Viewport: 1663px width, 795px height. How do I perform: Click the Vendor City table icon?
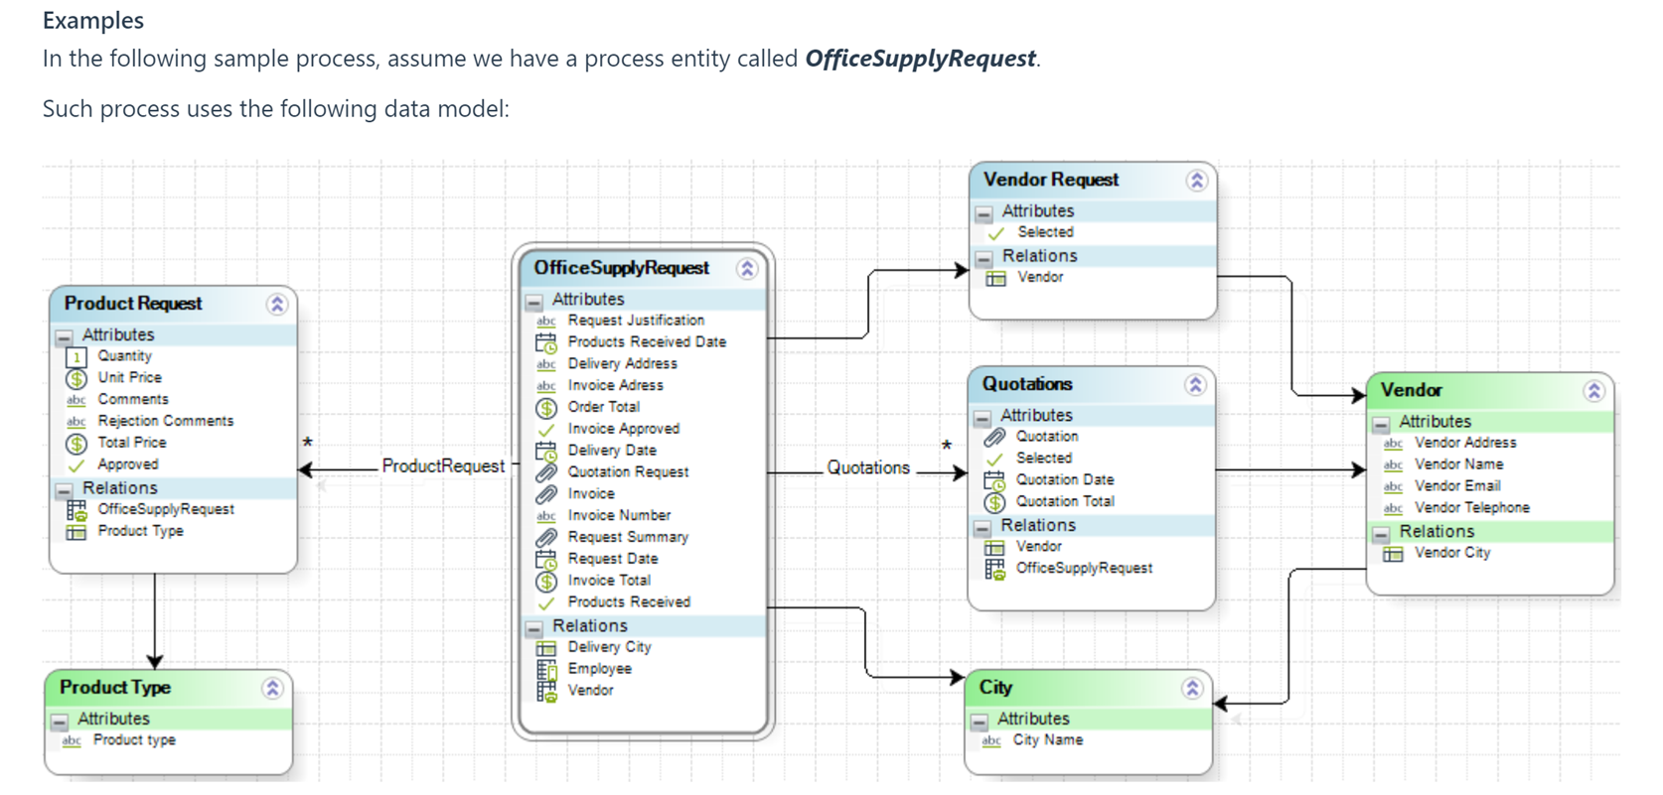pyautogui.click(x=1393, y=554)
